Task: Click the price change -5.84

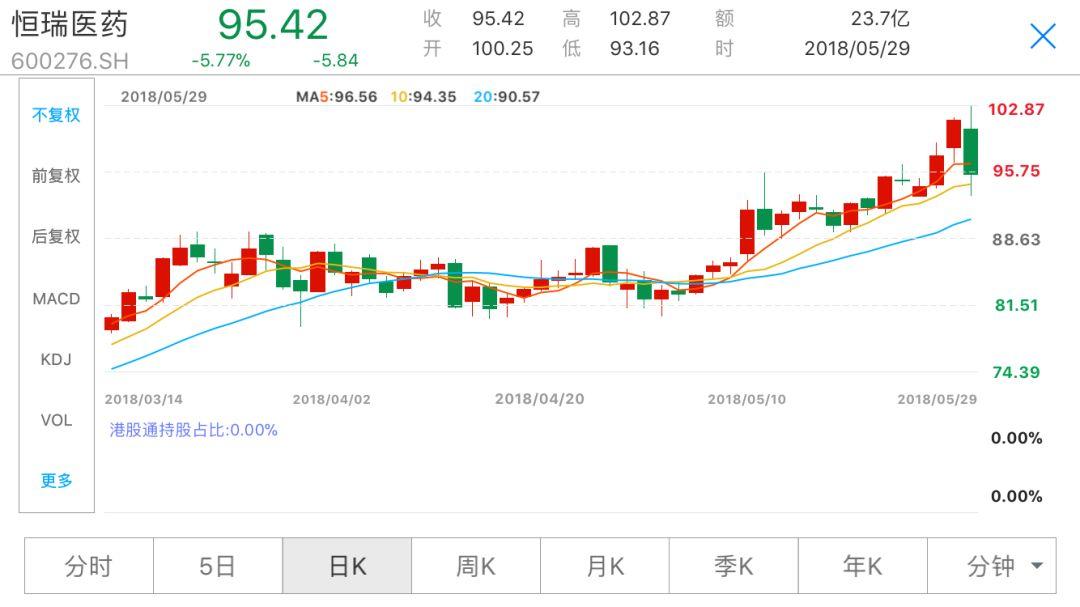Action: pos(335,61)
